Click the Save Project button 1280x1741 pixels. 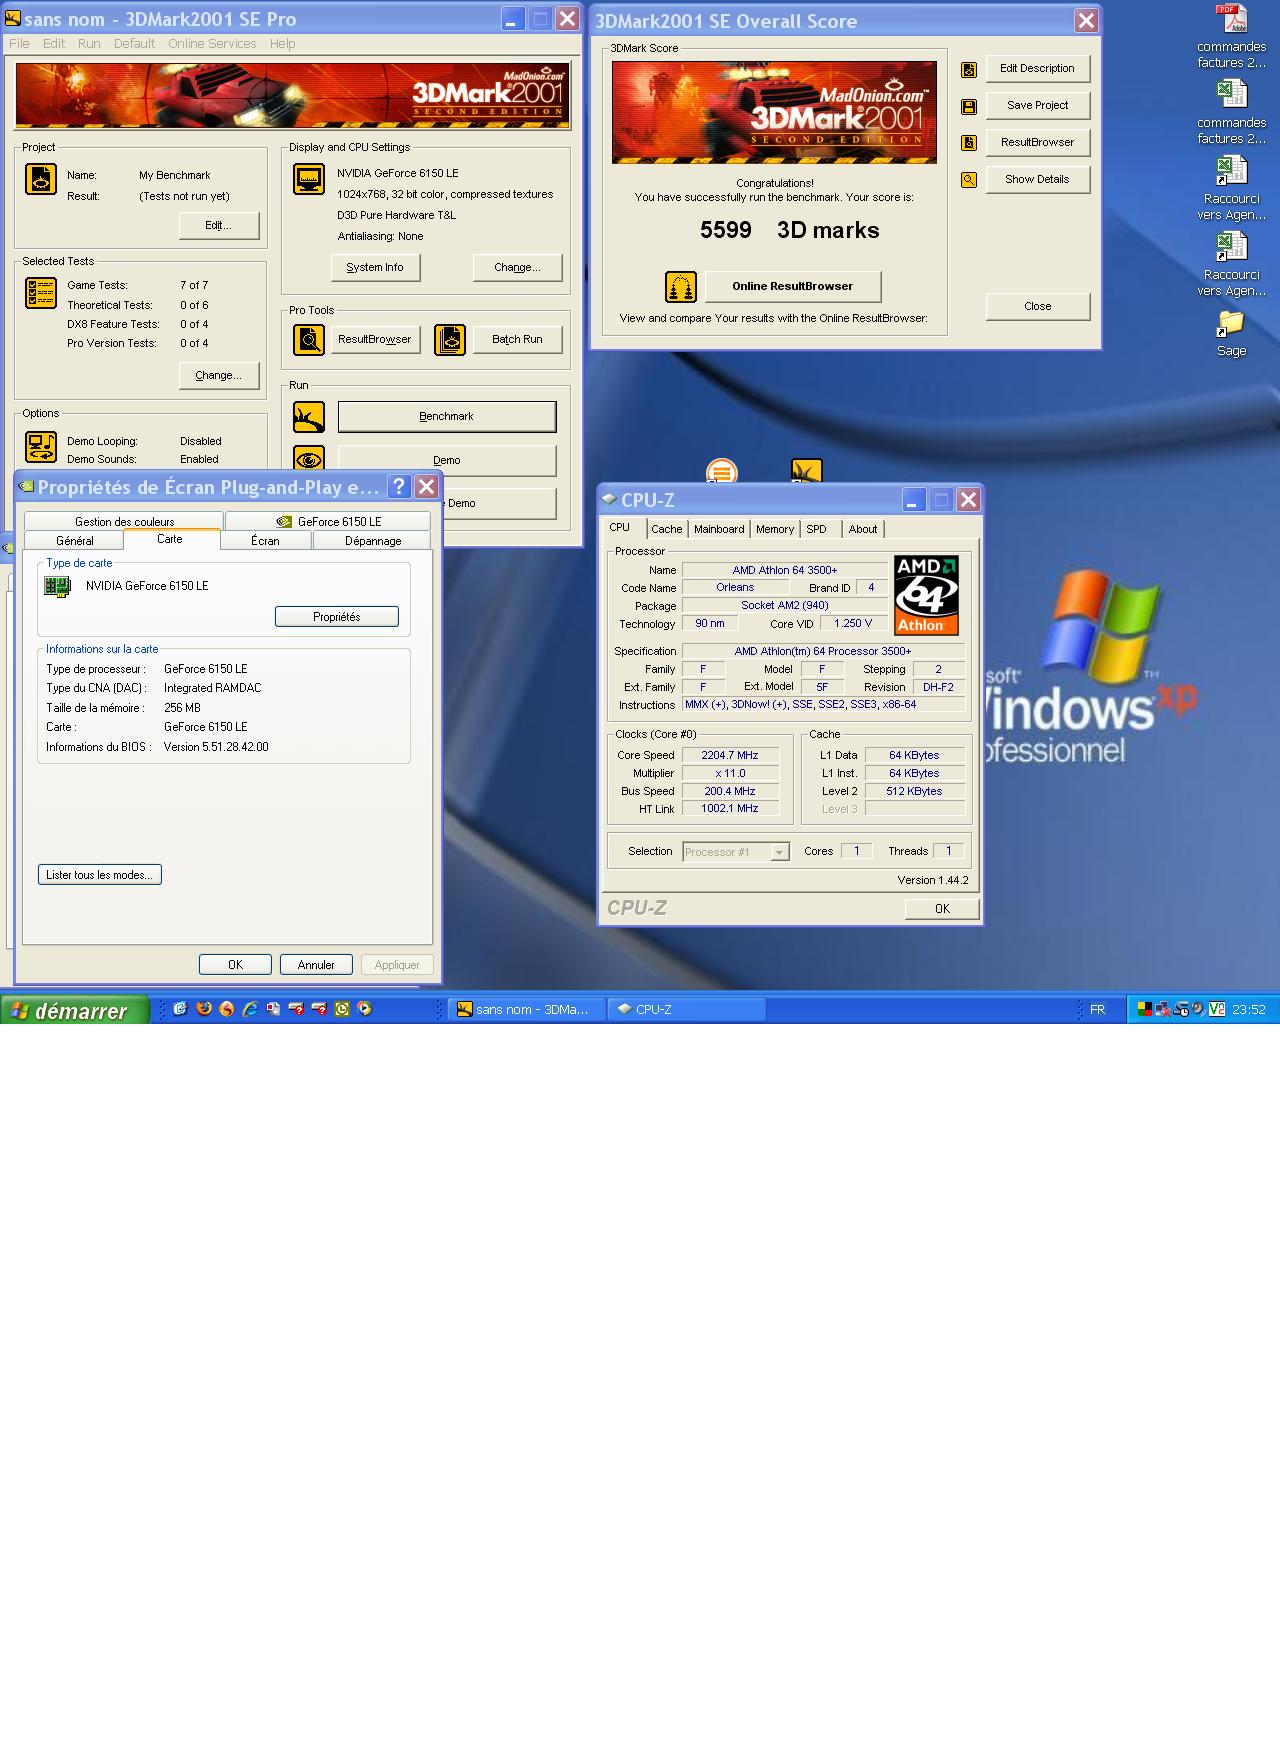pyautogui.click(x=1037, y=105)
